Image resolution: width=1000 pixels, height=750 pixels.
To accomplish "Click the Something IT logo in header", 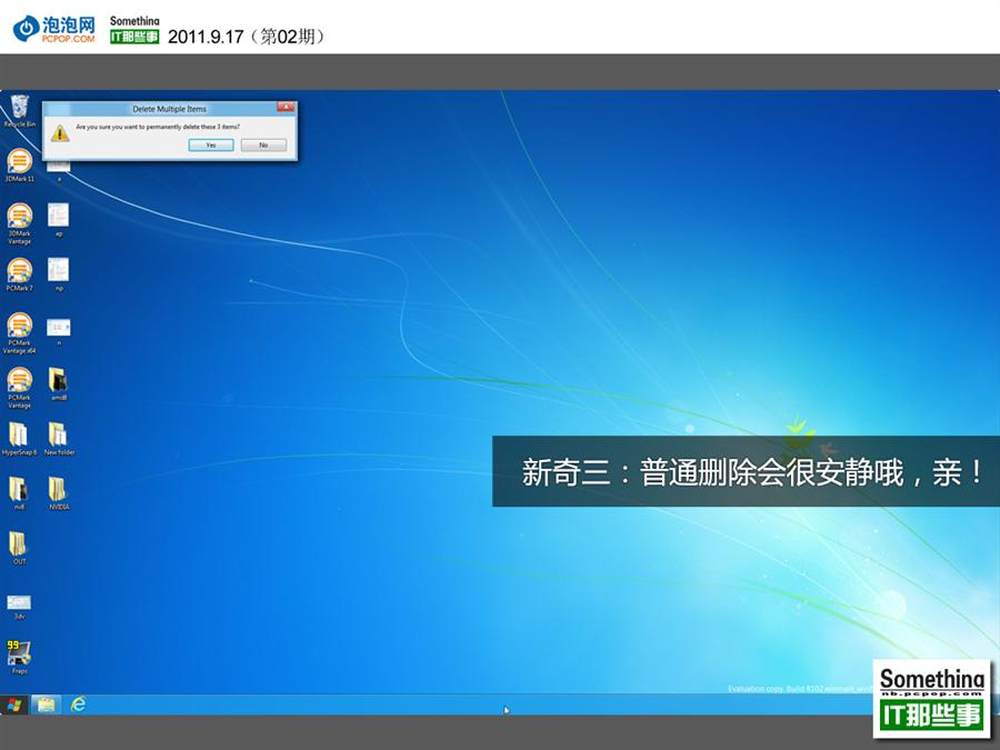I will coord(135,29).
